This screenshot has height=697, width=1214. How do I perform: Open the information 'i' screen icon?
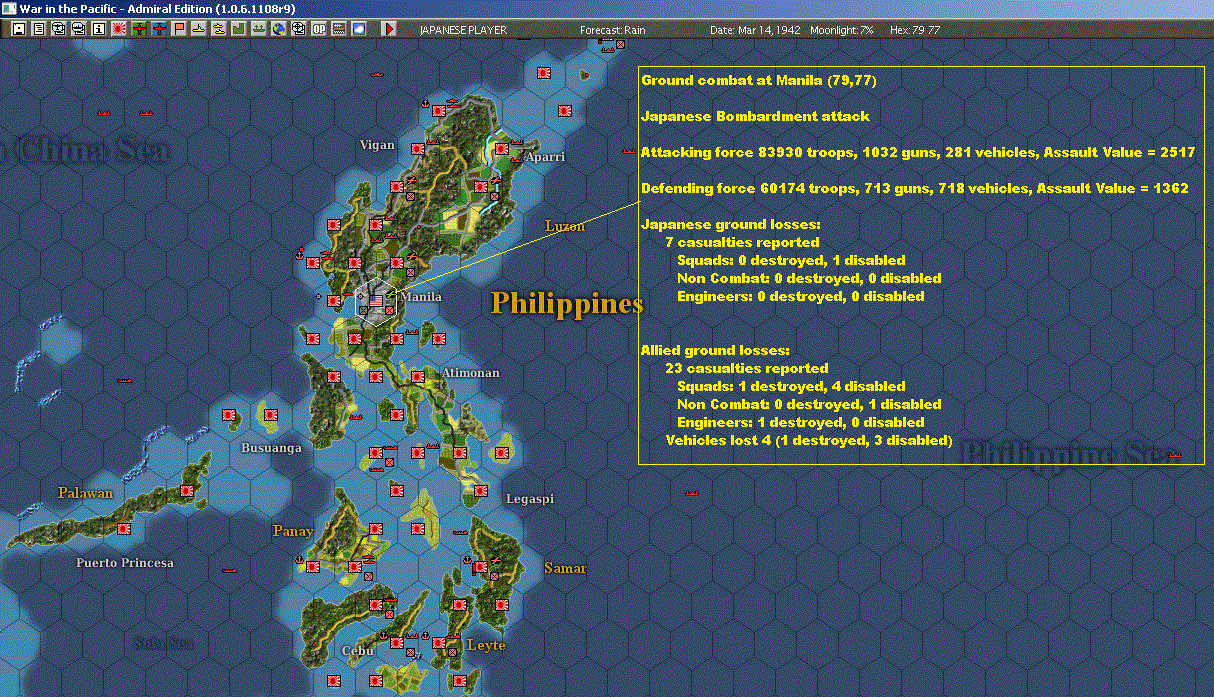[99, 29]
